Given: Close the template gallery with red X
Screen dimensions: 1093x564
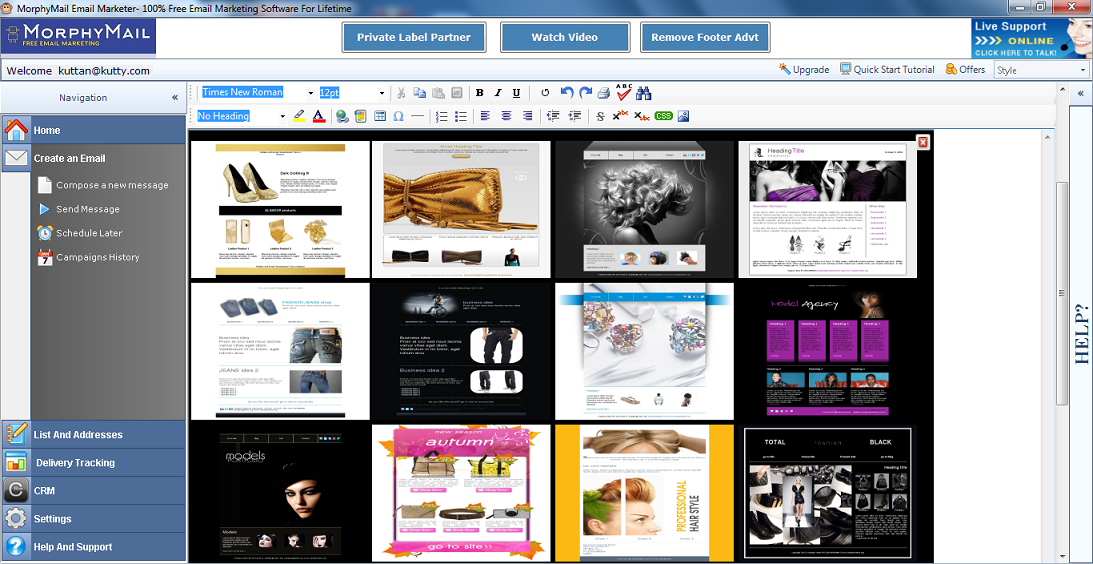Looking at the screenshot, I should [923, 142].
